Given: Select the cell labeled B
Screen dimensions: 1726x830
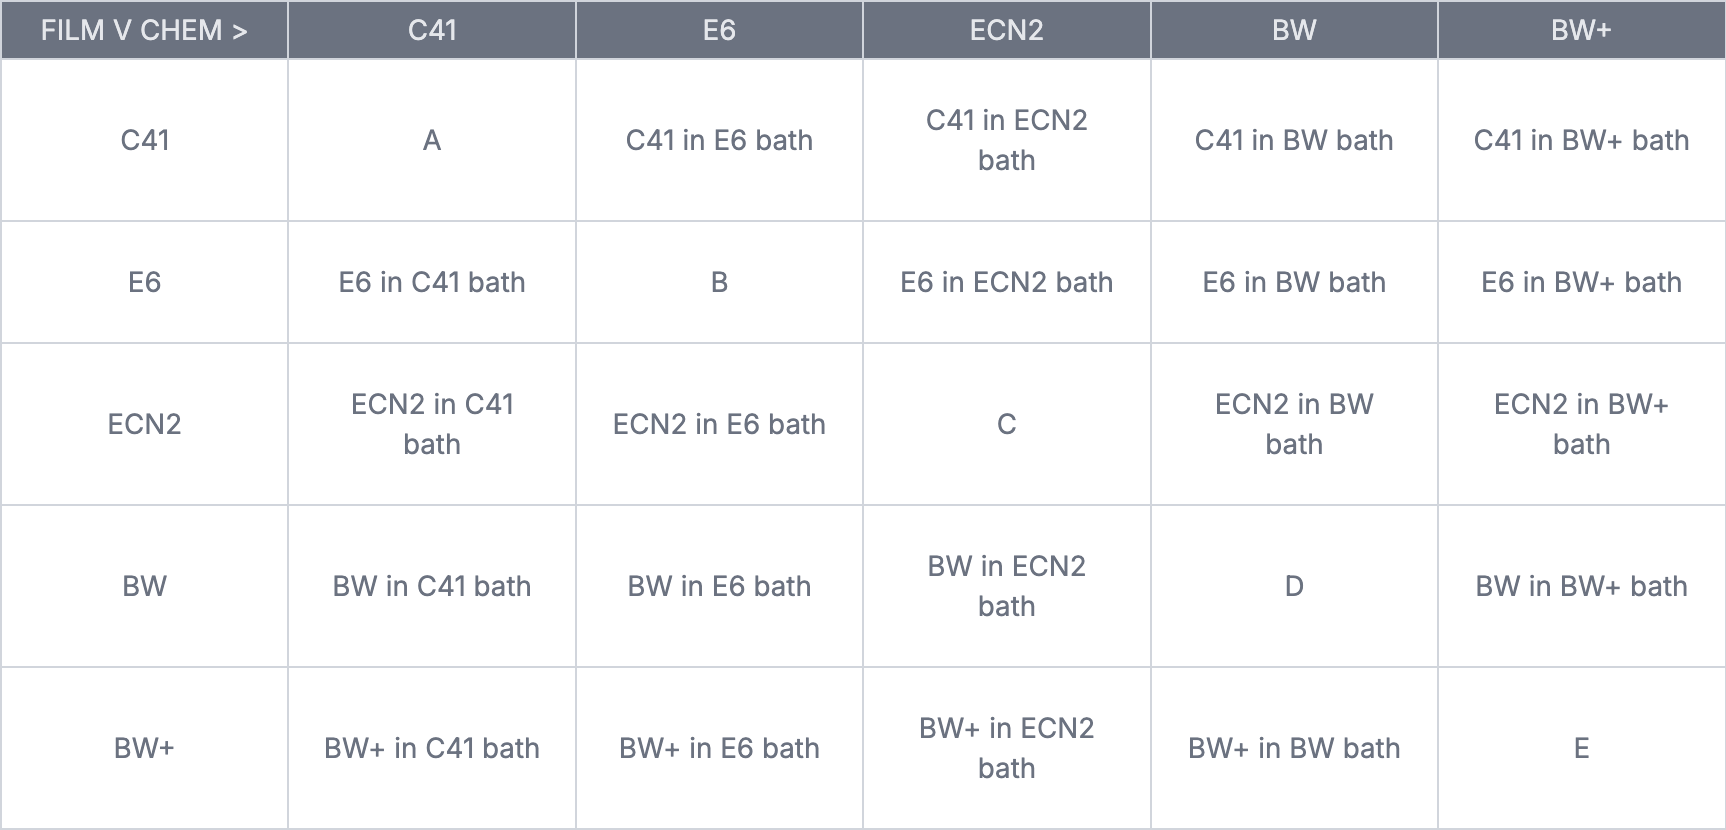Looking at the screenshot, I should coord(719,282).
